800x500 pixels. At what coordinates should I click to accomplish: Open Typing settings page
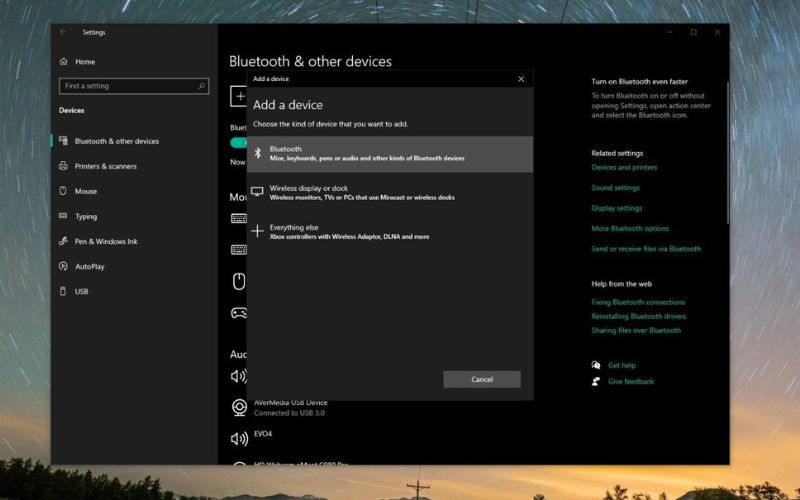(86, 216)
